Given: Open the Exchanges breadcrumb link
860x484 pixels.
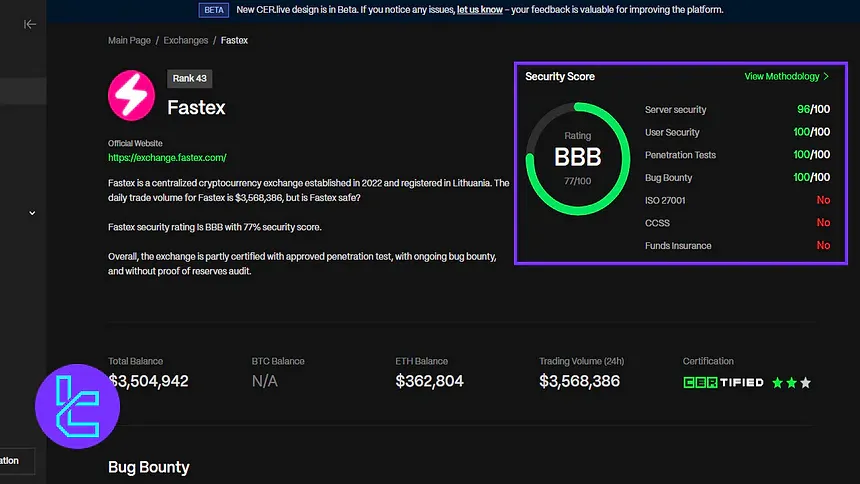Looking at the screenshot, I should (x=185, y=40).
